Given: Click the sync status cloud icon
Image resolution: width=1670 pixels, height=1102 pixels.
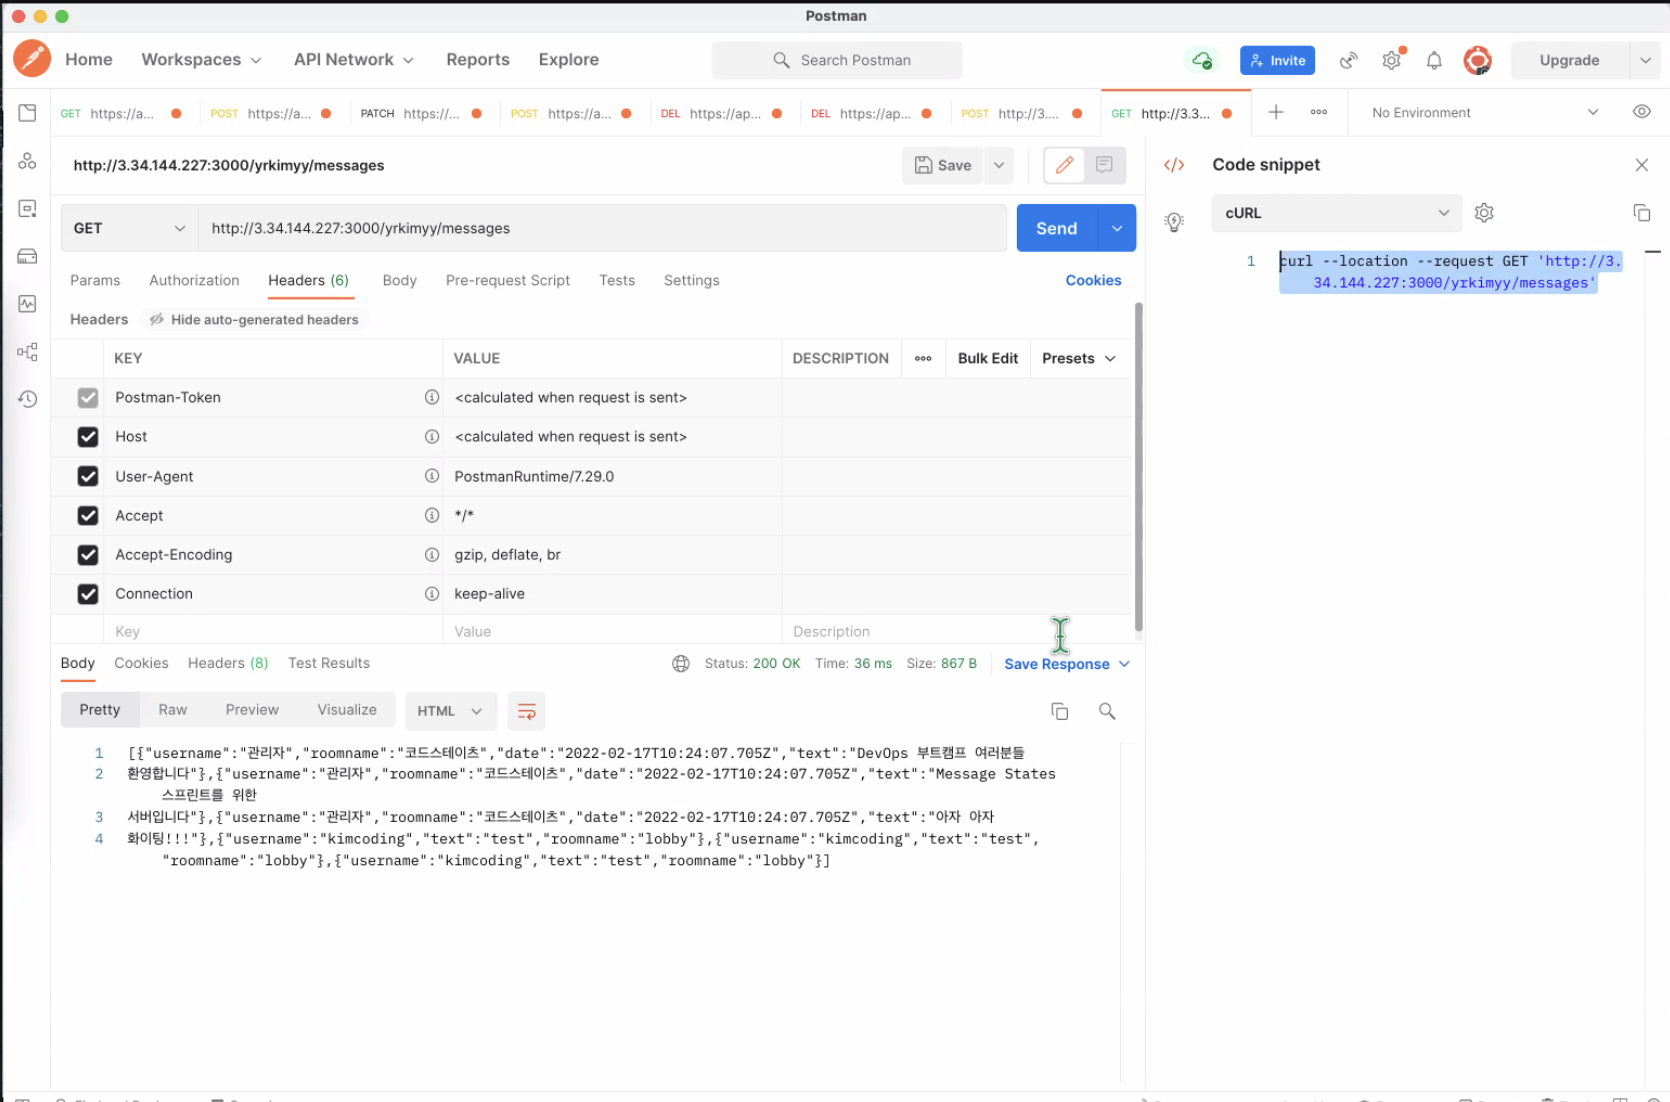Looking at the screenshot, I should [1202, 60].
